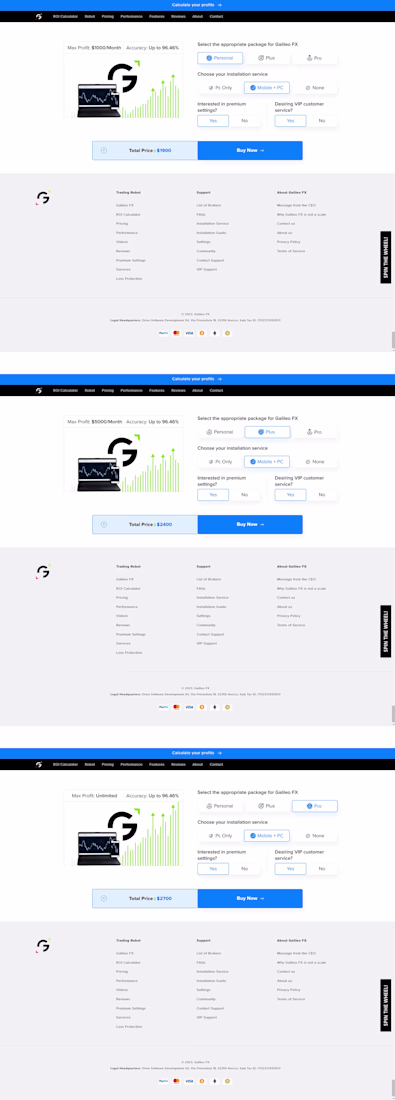Click Buy Now next to Total Price $2700
This screenshot has width=395, height=1100.
(x=250, y=898)
